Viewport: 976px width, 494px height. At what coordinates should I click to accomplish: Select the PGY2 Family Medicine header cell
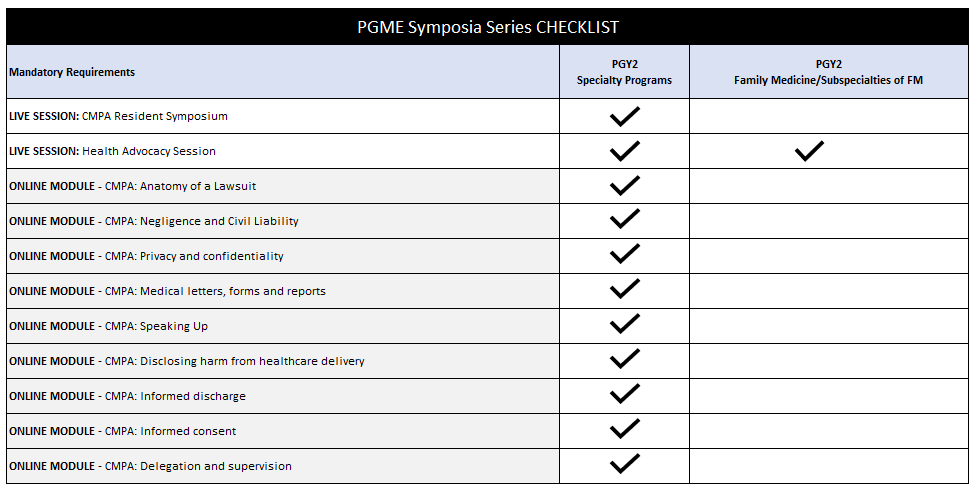coord(828,72)
